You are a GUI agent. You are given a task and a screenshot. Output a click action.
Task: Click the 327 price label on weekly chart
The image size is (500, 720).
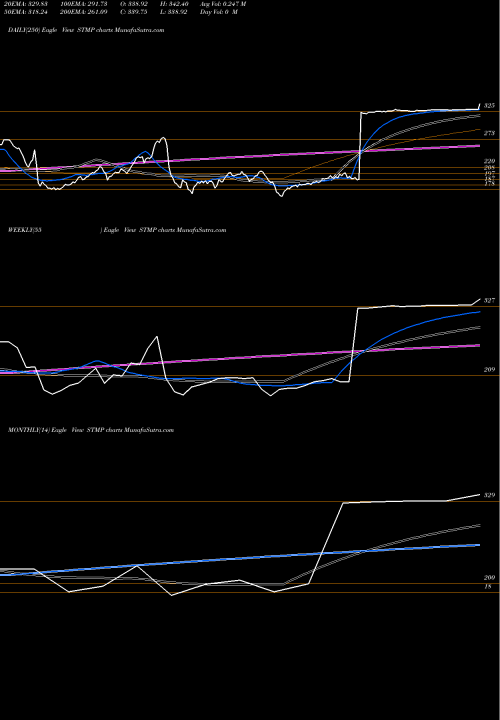[489, 301]
